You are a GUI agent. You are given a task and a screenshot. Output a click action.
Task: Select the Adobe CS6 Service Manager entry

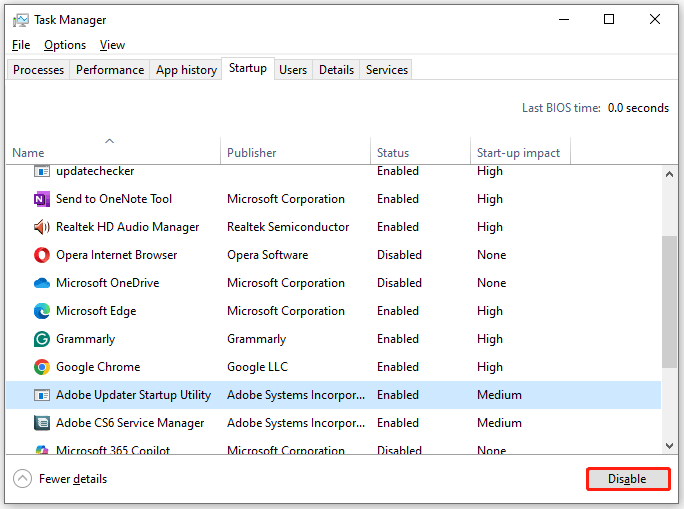(130, 423)
